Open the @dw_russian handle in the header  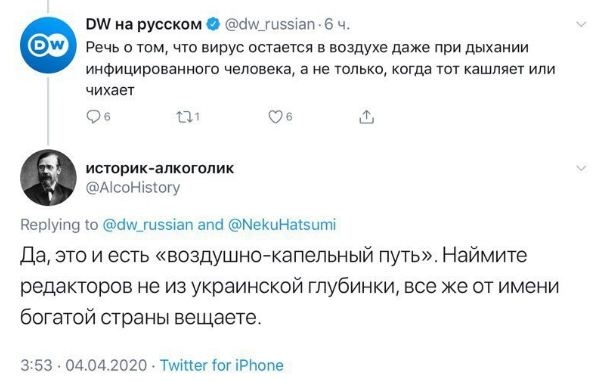(x=270, y=25)
